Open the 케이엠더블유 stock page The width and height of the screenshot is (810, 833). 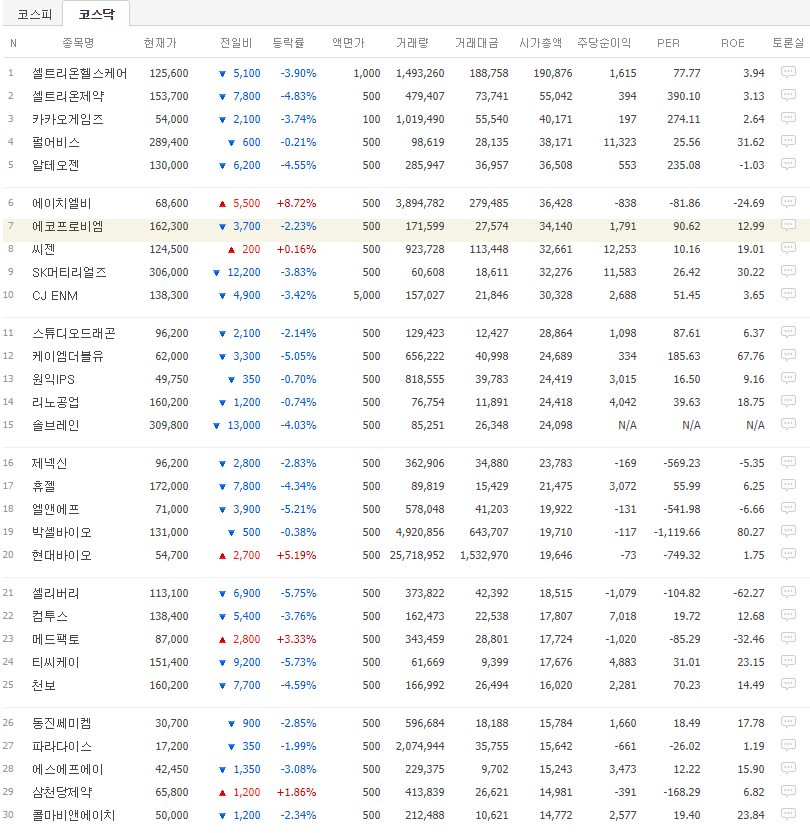pyautogui.click(x=68, y=356)
